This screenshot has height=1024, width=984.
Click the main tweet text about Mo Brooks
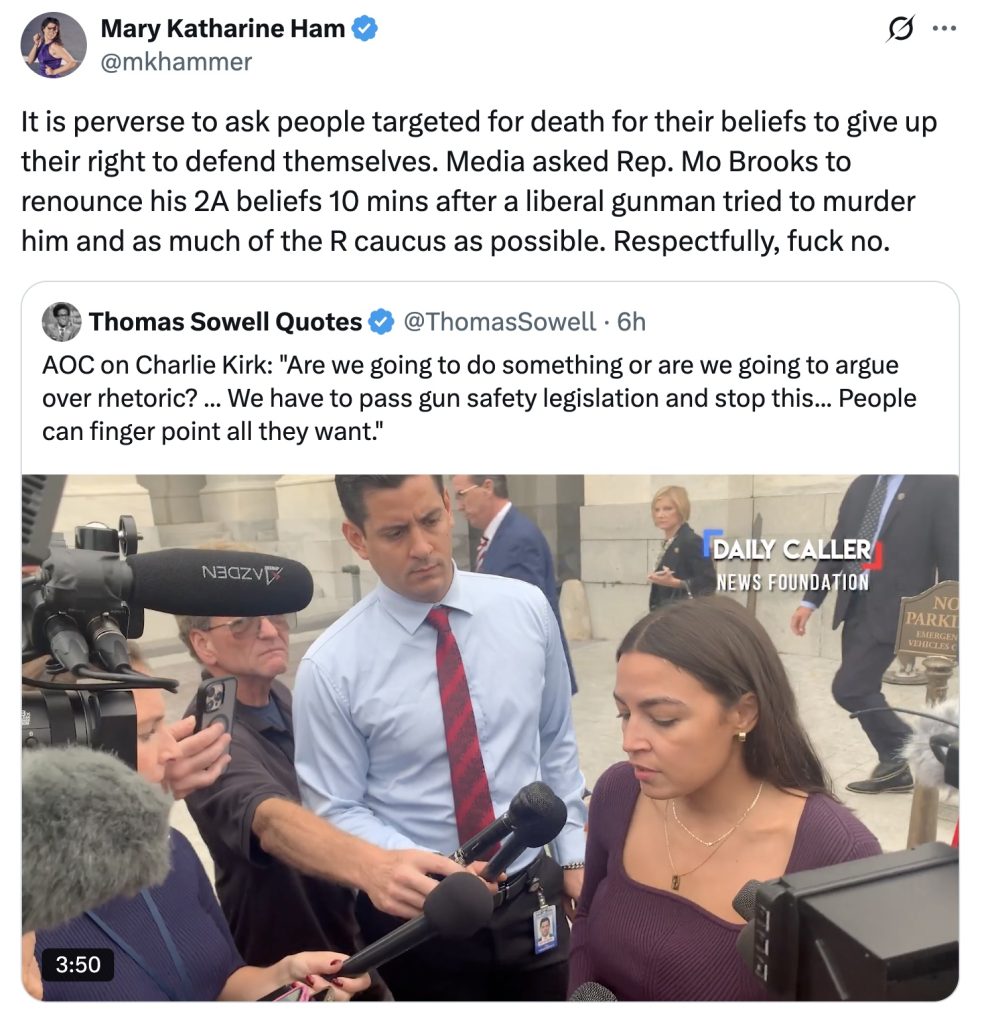479,182
